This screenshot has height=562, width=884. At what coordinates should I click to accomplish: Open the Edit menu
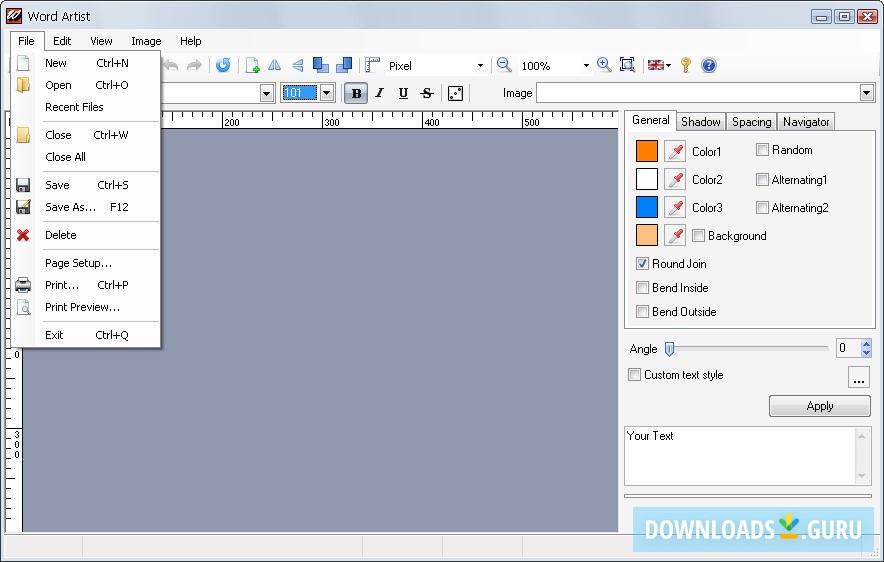[x=62, y=41]
